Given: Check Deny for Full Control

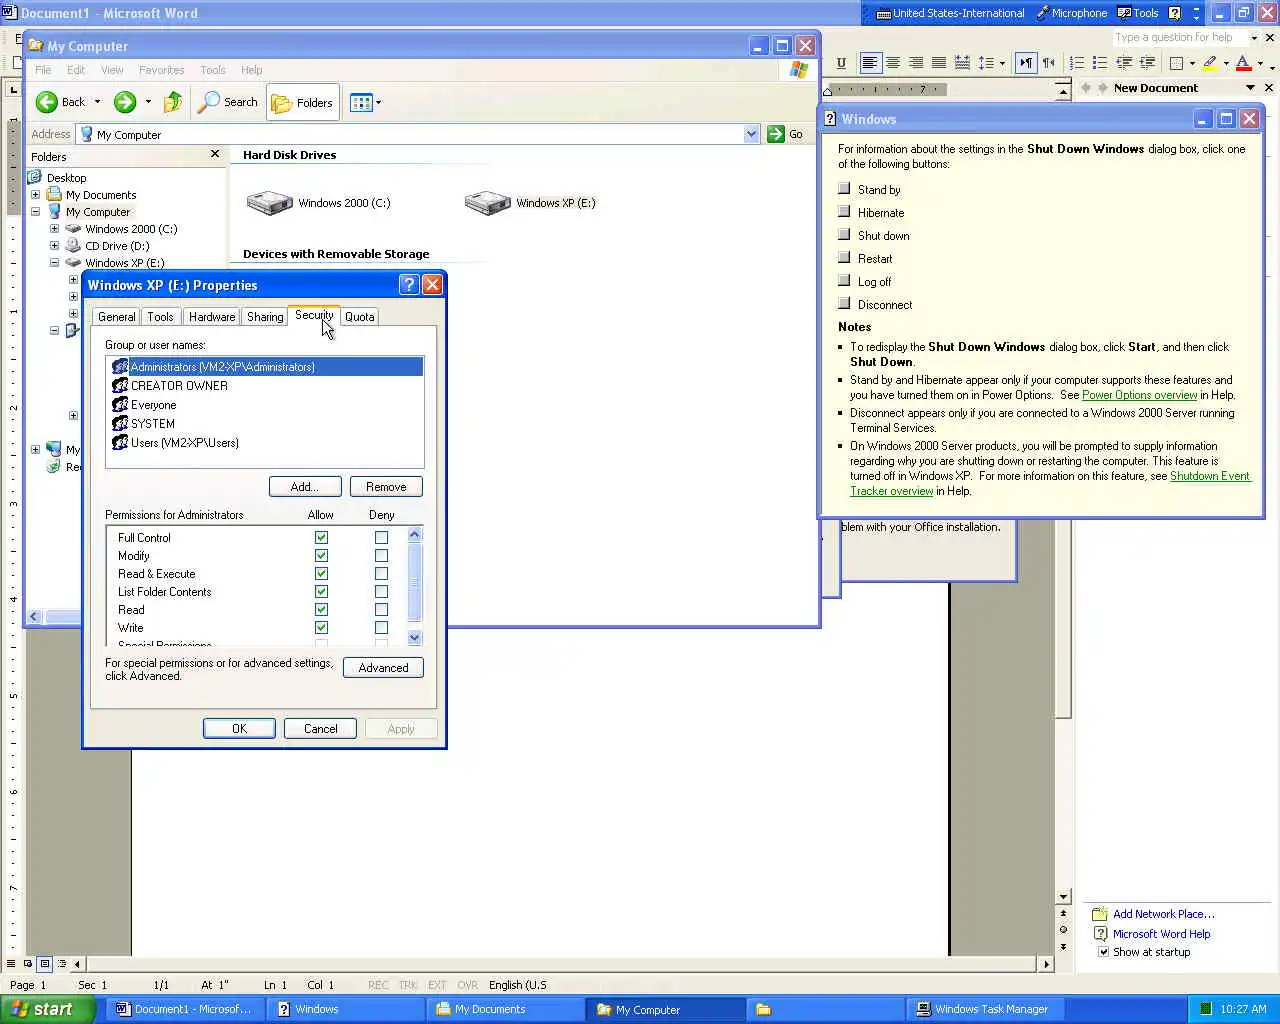Looking at the screenshot, I should 381,538.
